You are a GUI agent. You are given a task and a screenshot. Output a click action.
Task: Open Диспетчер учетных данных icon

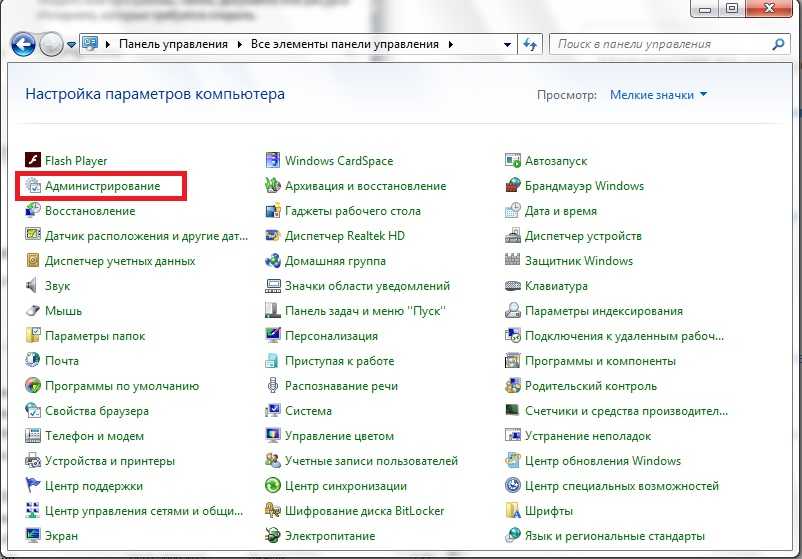pyautogui.click(x=33, y=260)
